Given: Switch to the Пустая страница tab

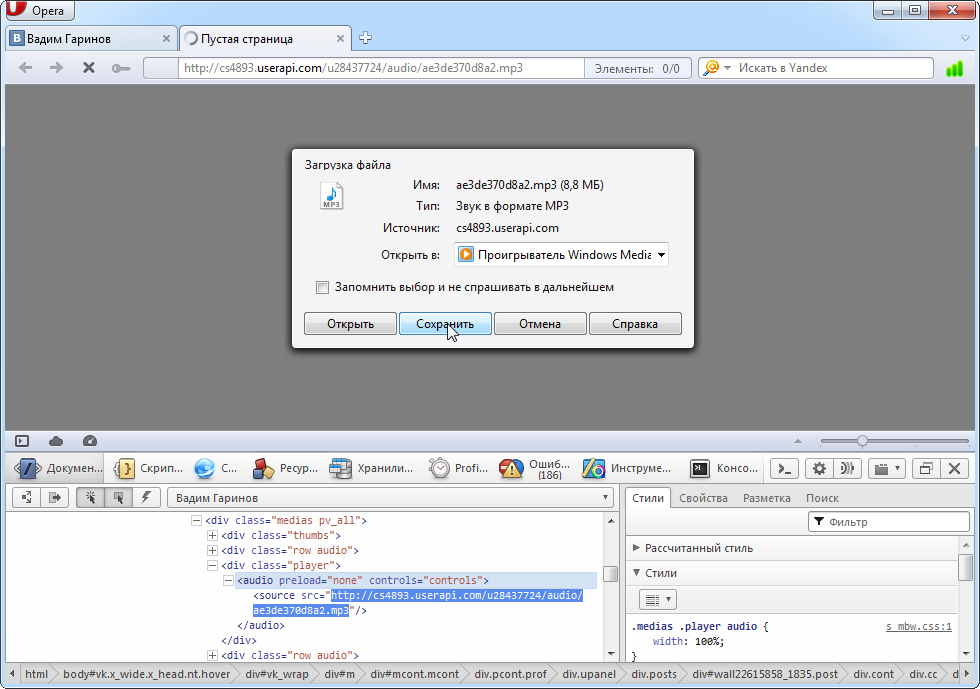Looking at the screenshot, I should 265,39.
